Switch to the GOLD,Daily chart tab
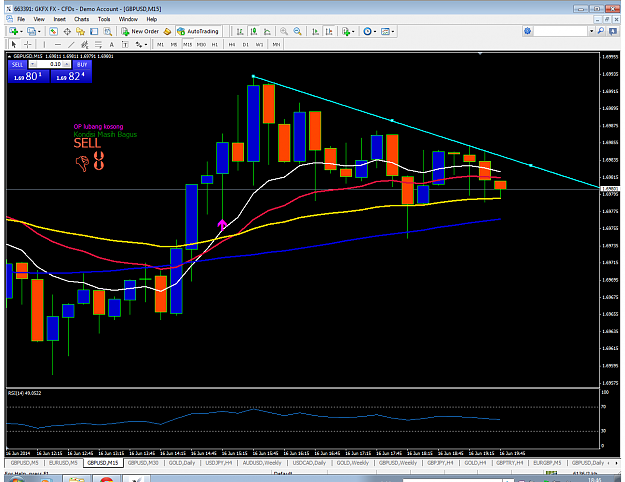This screenshot has height=482, width=625. (x=182, y=463)
